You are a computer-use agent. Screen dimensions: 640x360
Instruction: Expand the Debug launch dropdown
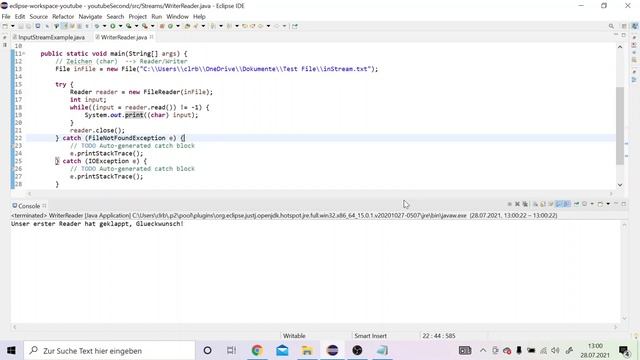(104, 26)
